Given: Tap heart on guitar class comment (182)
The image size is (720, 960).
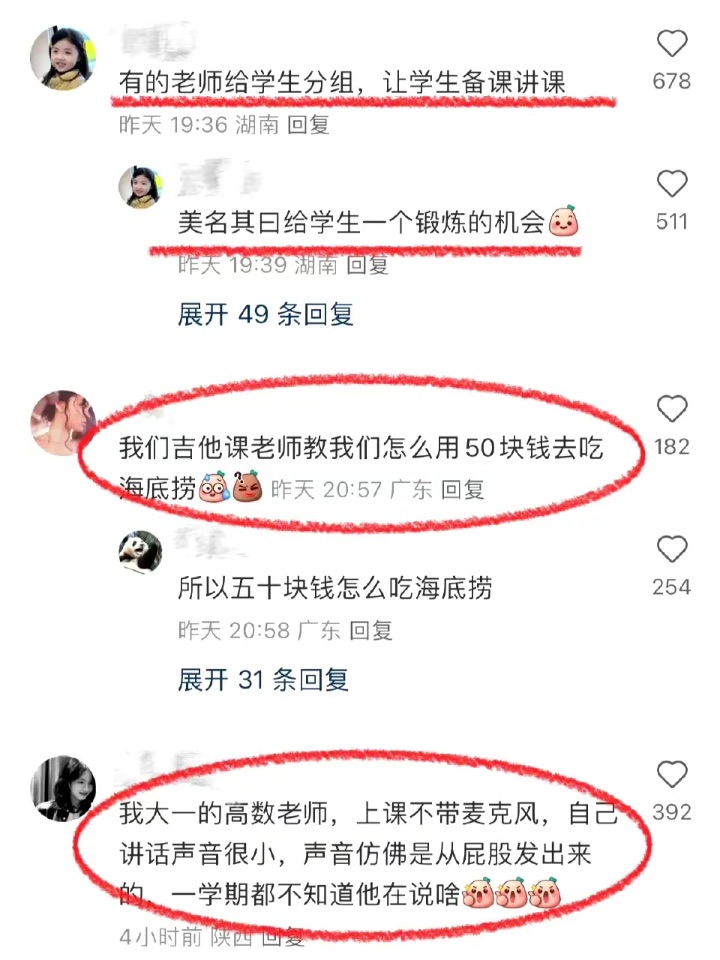Looking at the screenshot, I should point(672,408).
